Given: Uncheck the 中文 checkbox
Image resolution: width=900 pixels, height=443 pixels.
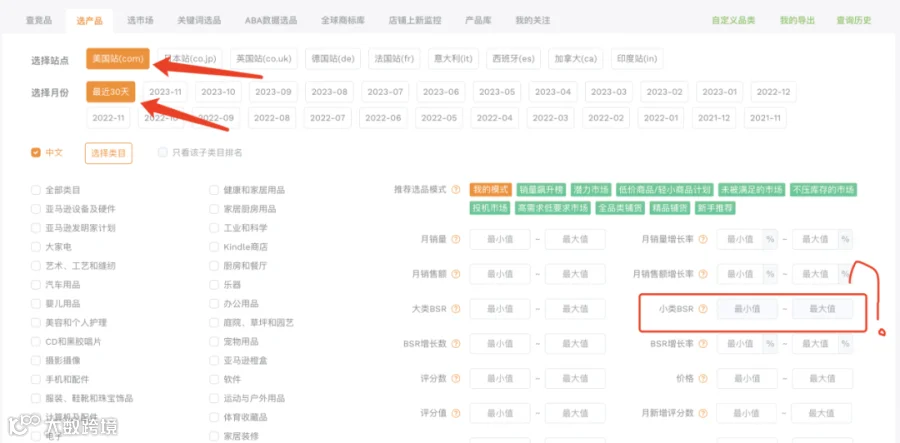Looking at the screenshot, I should 36,153.
